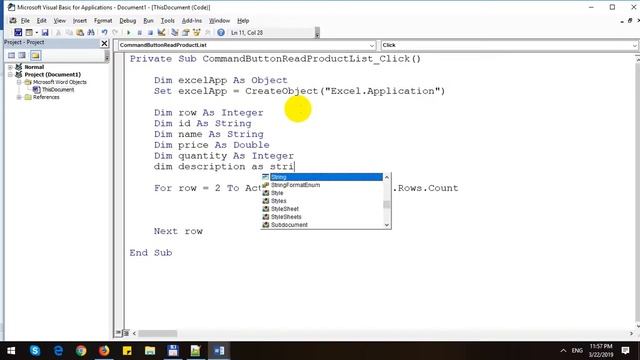The image size is (640, 360).
Task: Switch to Procedure View at bottom left
Action: point(118,333)
